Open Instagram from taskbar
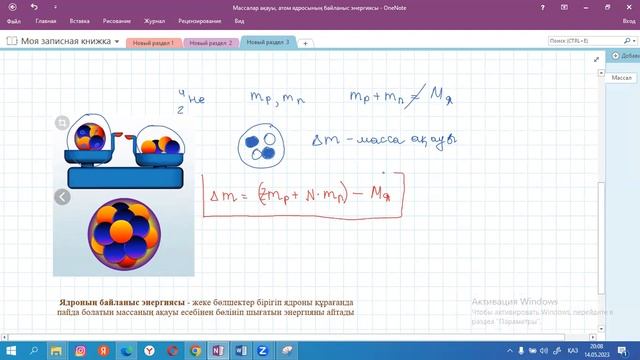Screen dimensions: 640x360 80,351
